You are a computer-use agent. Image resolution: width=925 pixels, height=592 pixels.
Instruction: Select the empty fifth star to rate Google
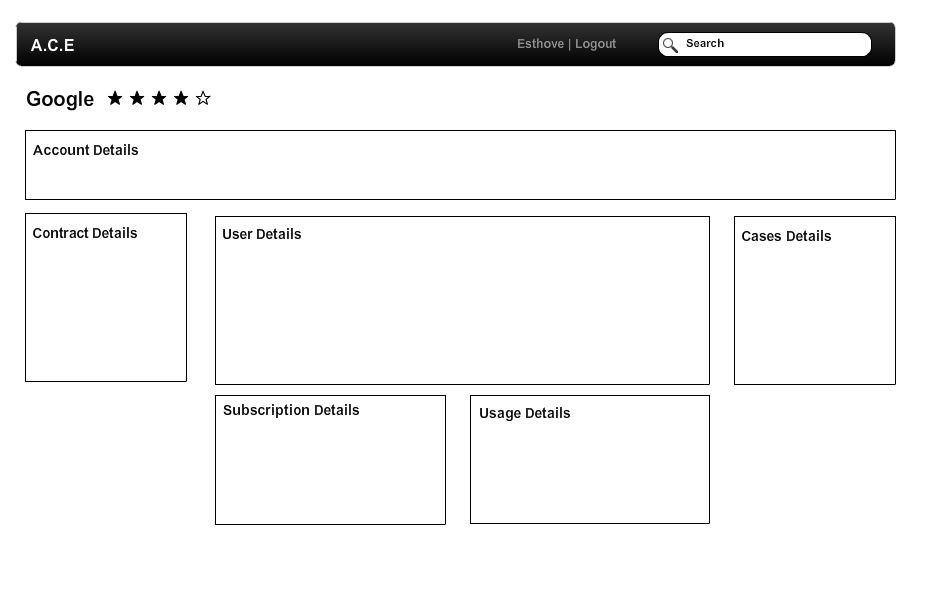[203, 98]
